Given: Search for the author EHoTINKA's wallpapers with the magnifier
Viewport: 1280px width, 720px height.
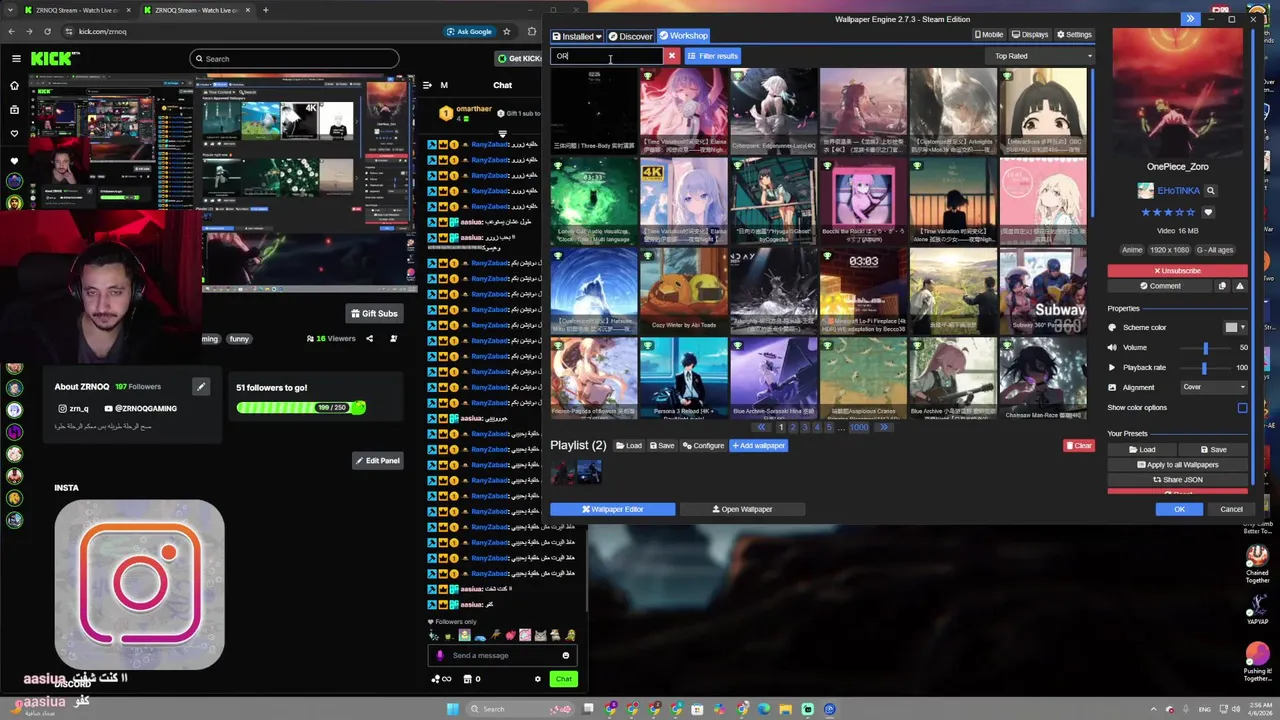Looking at the screenshot, I should (1210, 190).
